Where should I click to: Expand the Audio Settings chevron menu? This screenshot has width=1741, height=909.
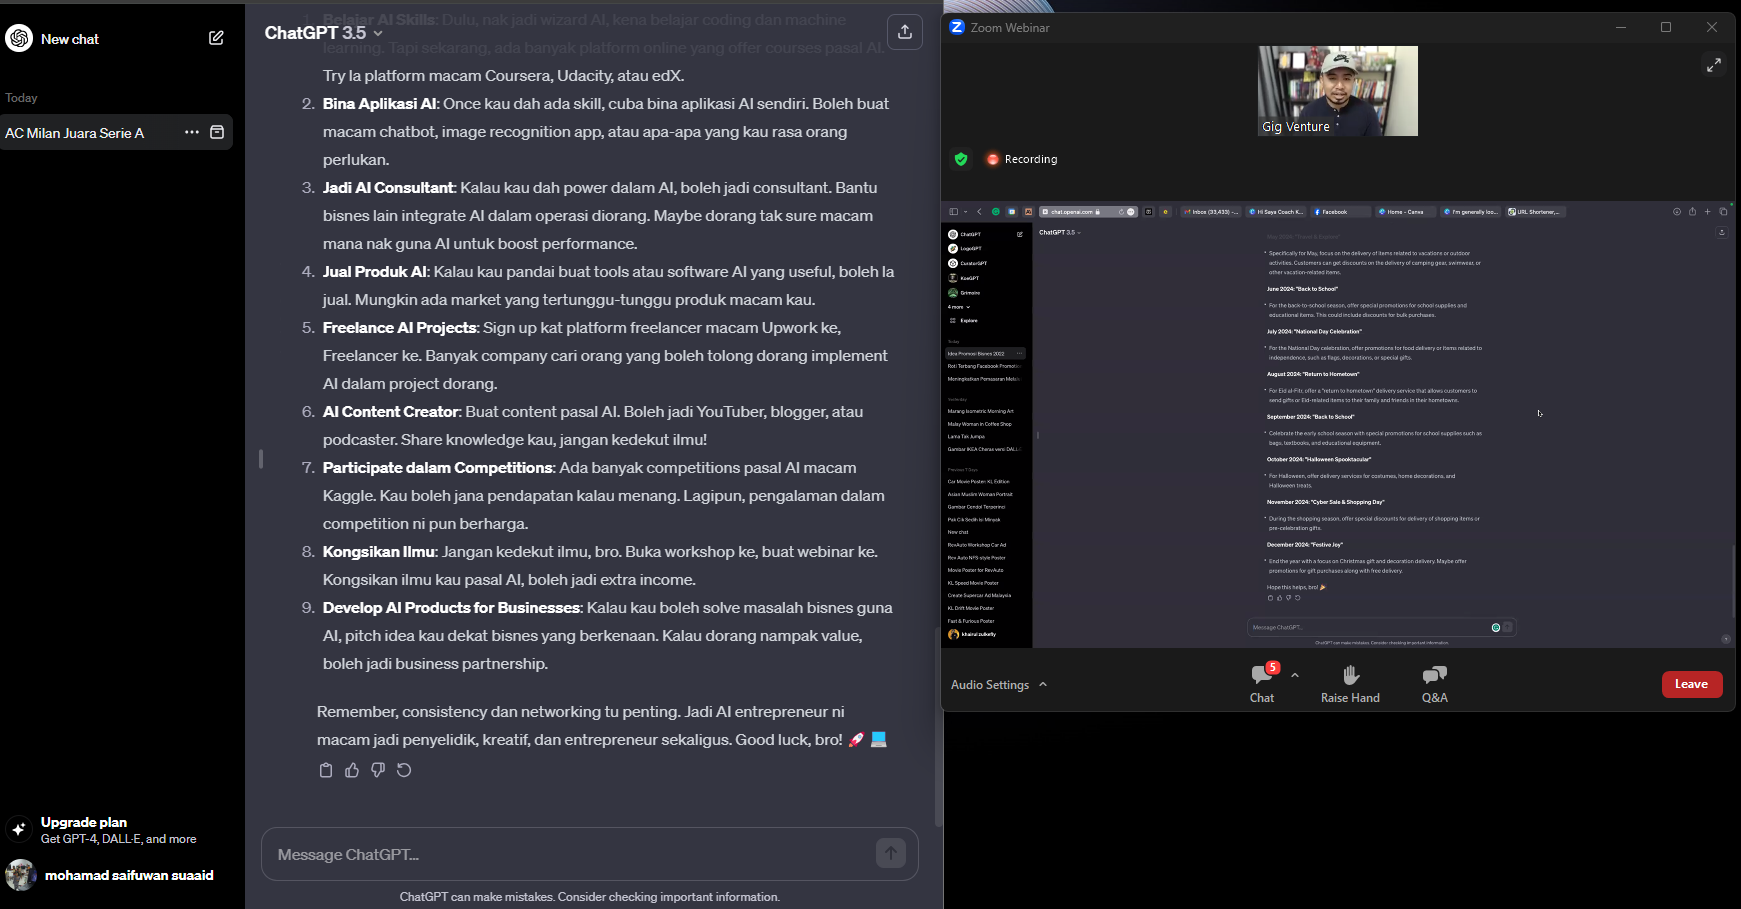coord(1043,685)
